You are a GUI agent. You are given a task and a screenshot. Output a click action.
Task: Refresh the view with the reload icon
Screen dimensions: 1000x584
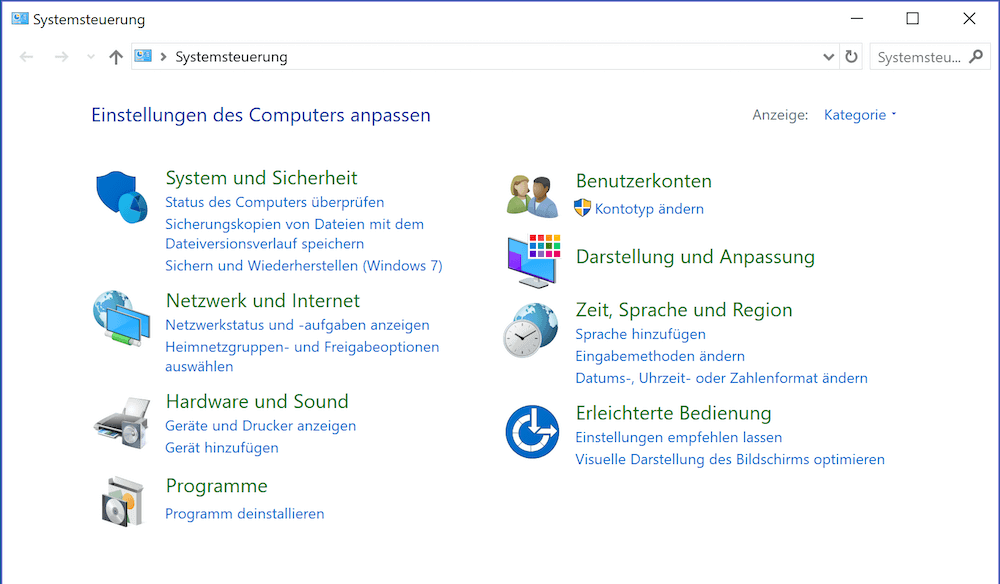point(851,57)
